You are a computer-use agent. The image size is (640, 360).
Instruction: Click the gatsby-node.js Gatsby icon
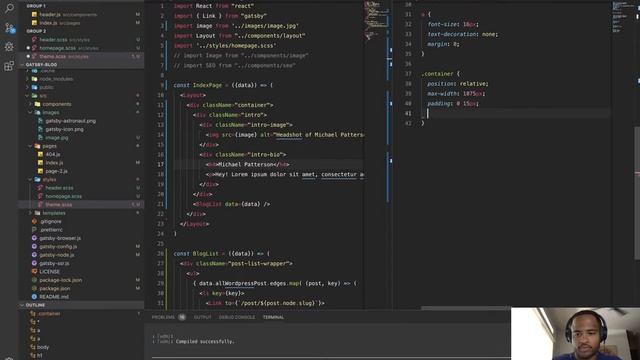point(34,255)
